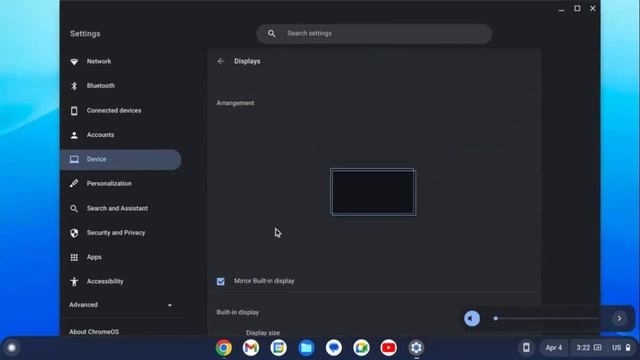Open About ChromeOS page
The image size is (640, 360).
[94, 332]
